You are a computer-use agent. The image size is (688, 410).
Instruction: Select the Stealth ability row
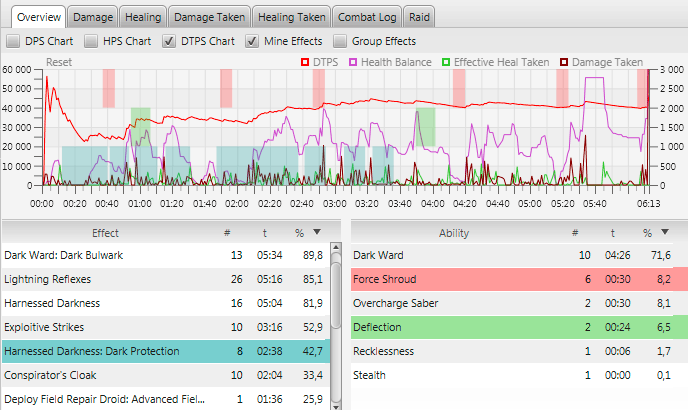pos(520,375)
